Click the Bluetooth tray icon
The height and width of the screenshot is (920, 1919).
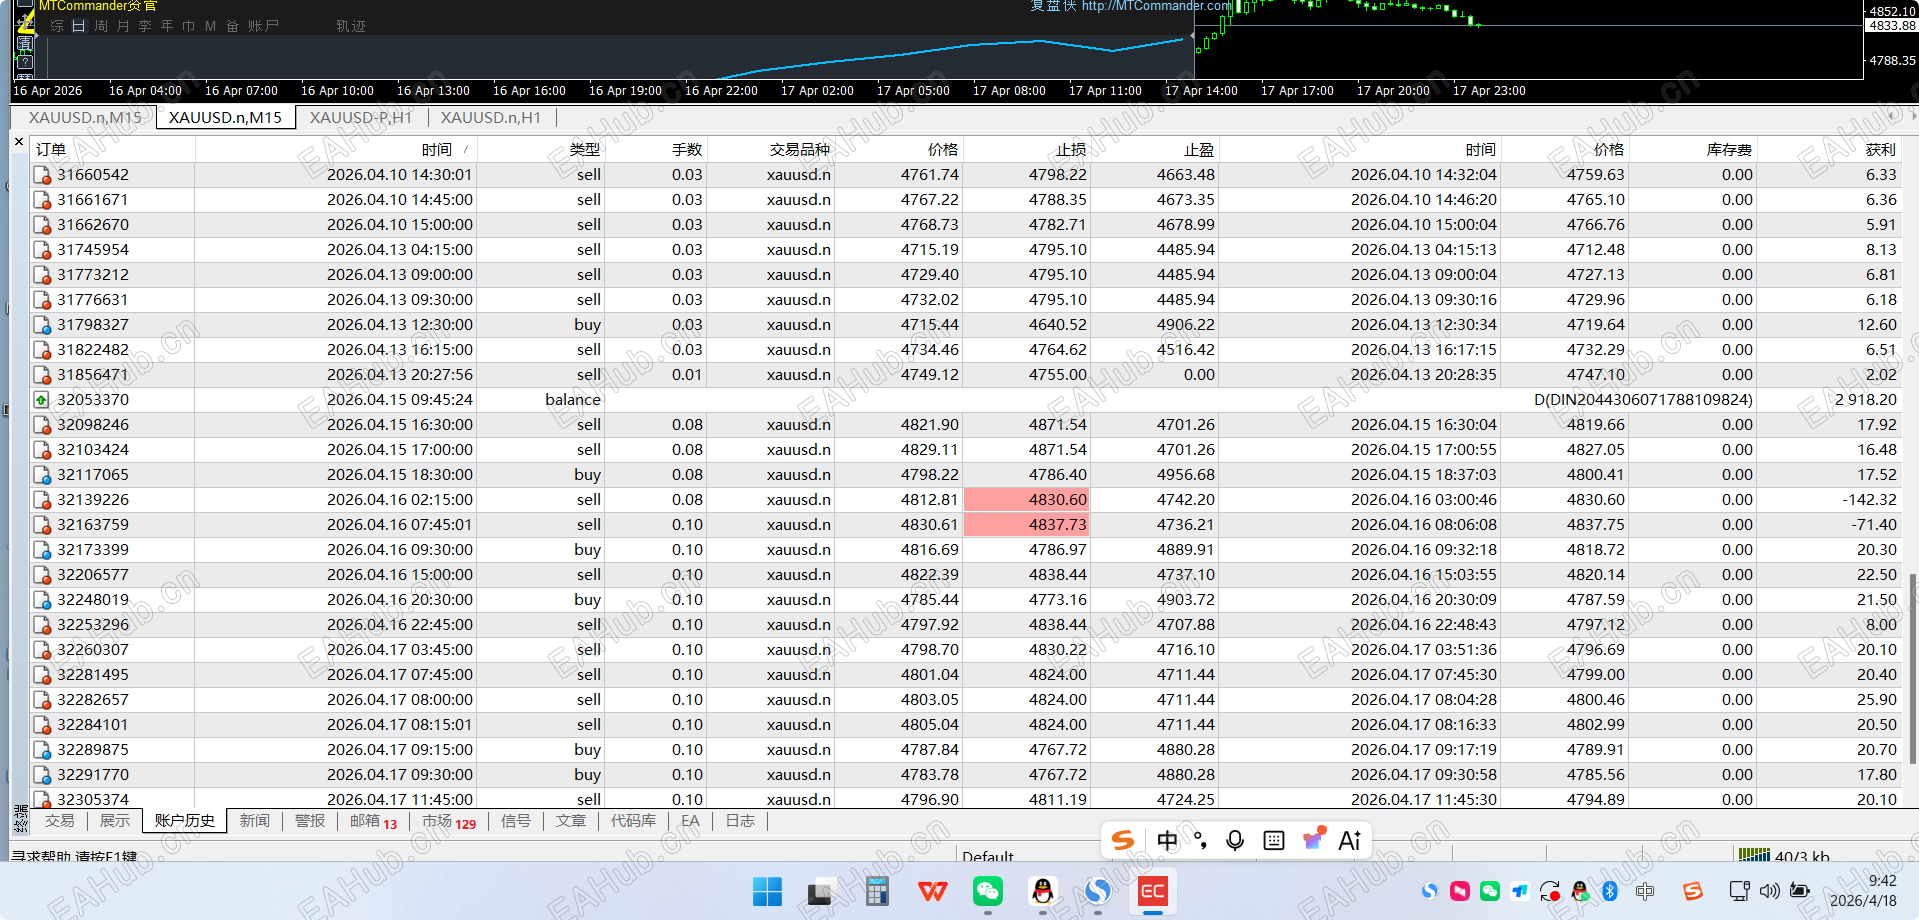click(1609, 891)
